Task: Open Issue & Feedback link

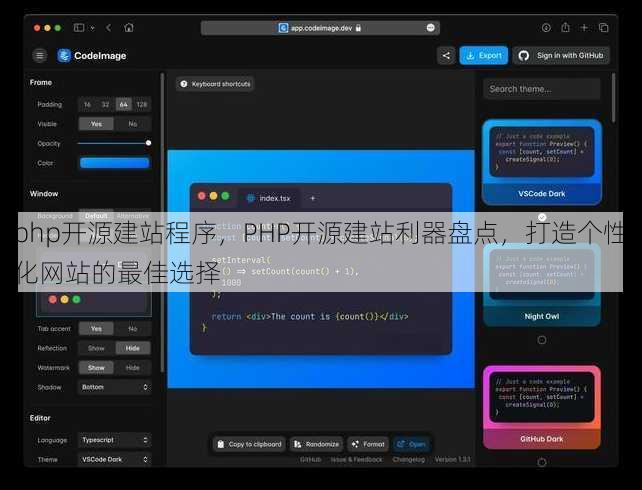Action: click(x=356, y=460)
